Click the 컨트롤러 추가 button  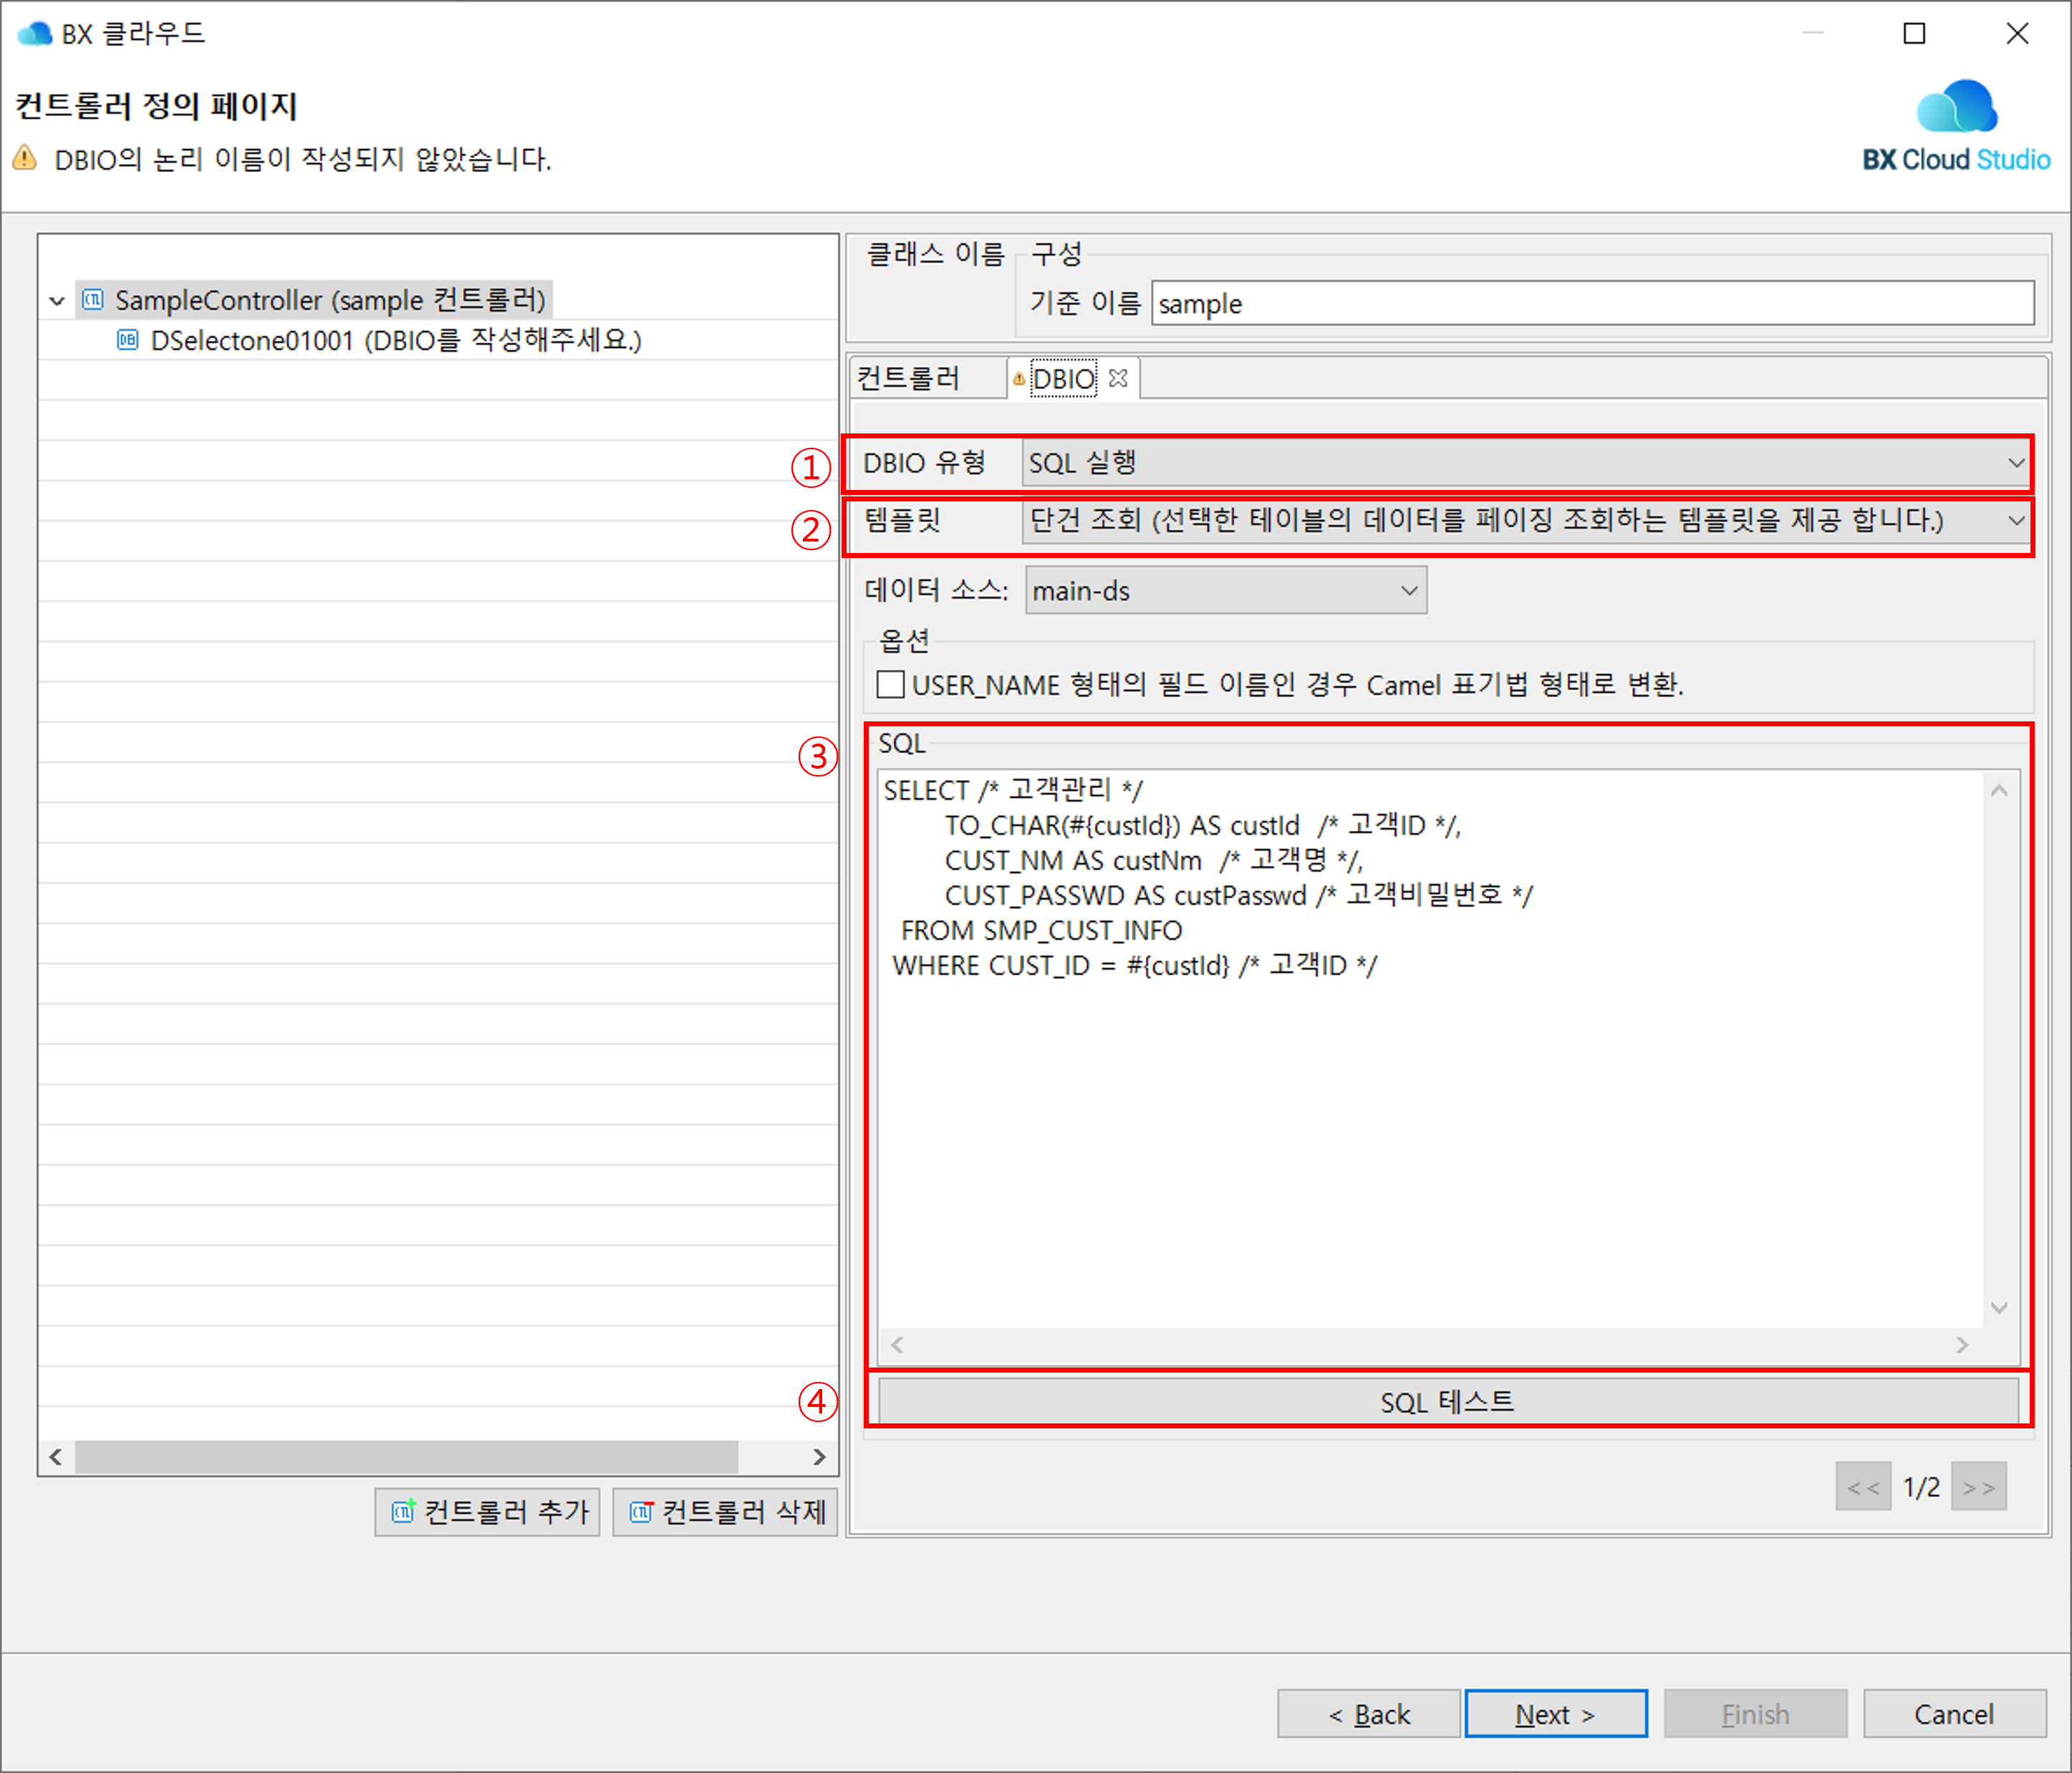point(488,1512)
